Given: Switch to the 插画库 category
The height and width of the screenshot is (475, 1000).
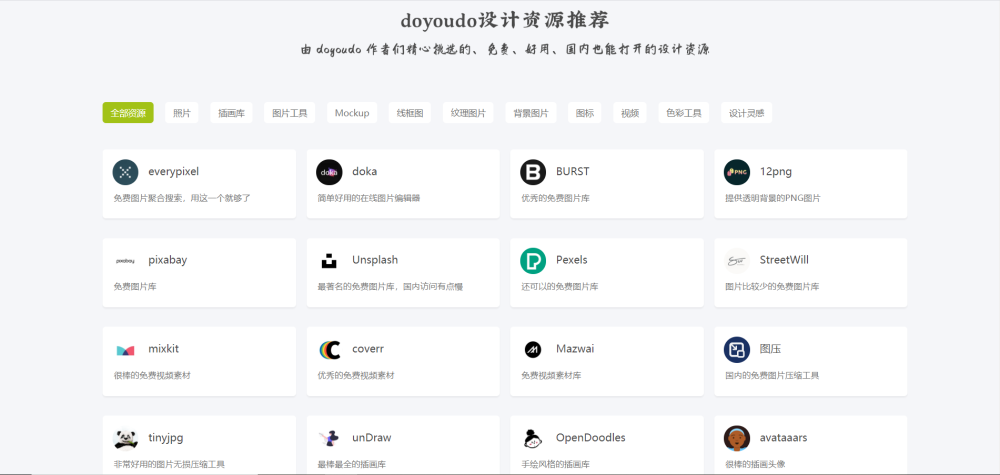Looking at the screenshot, I should tap(232, 113).
